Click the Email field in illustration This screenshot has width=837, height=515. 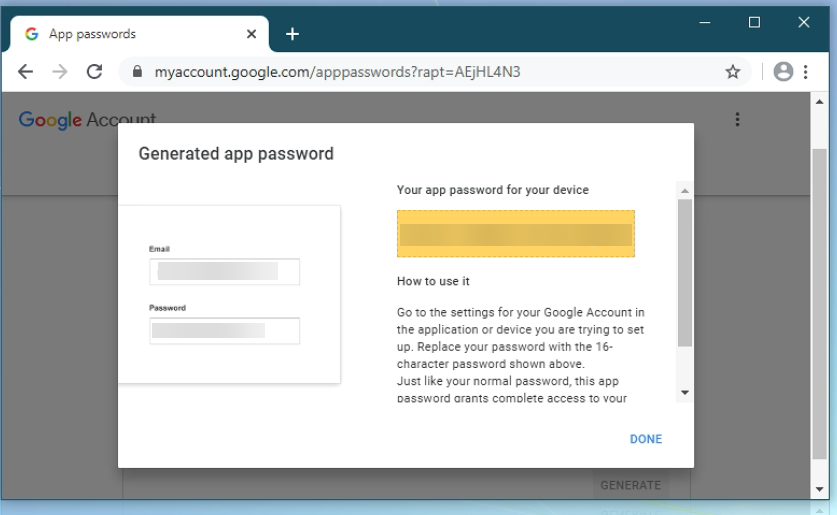click(224, 272)
